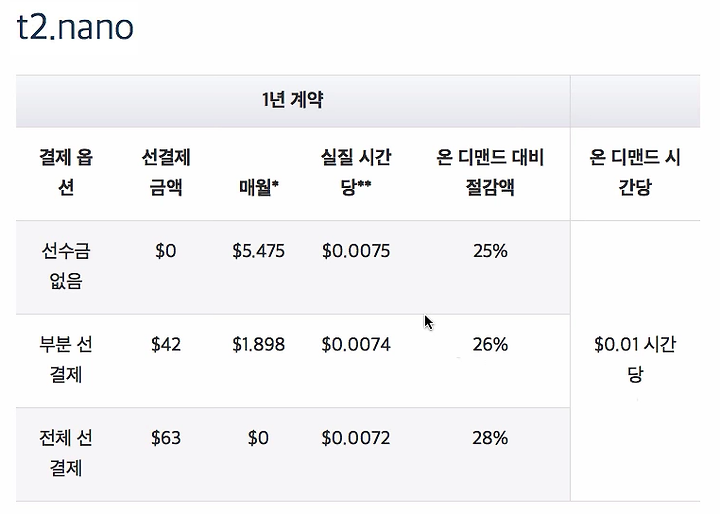Viewport: 720px width, 514px height.
Task: Click the 선결제 금액 column header
Action: coord(166,172)
